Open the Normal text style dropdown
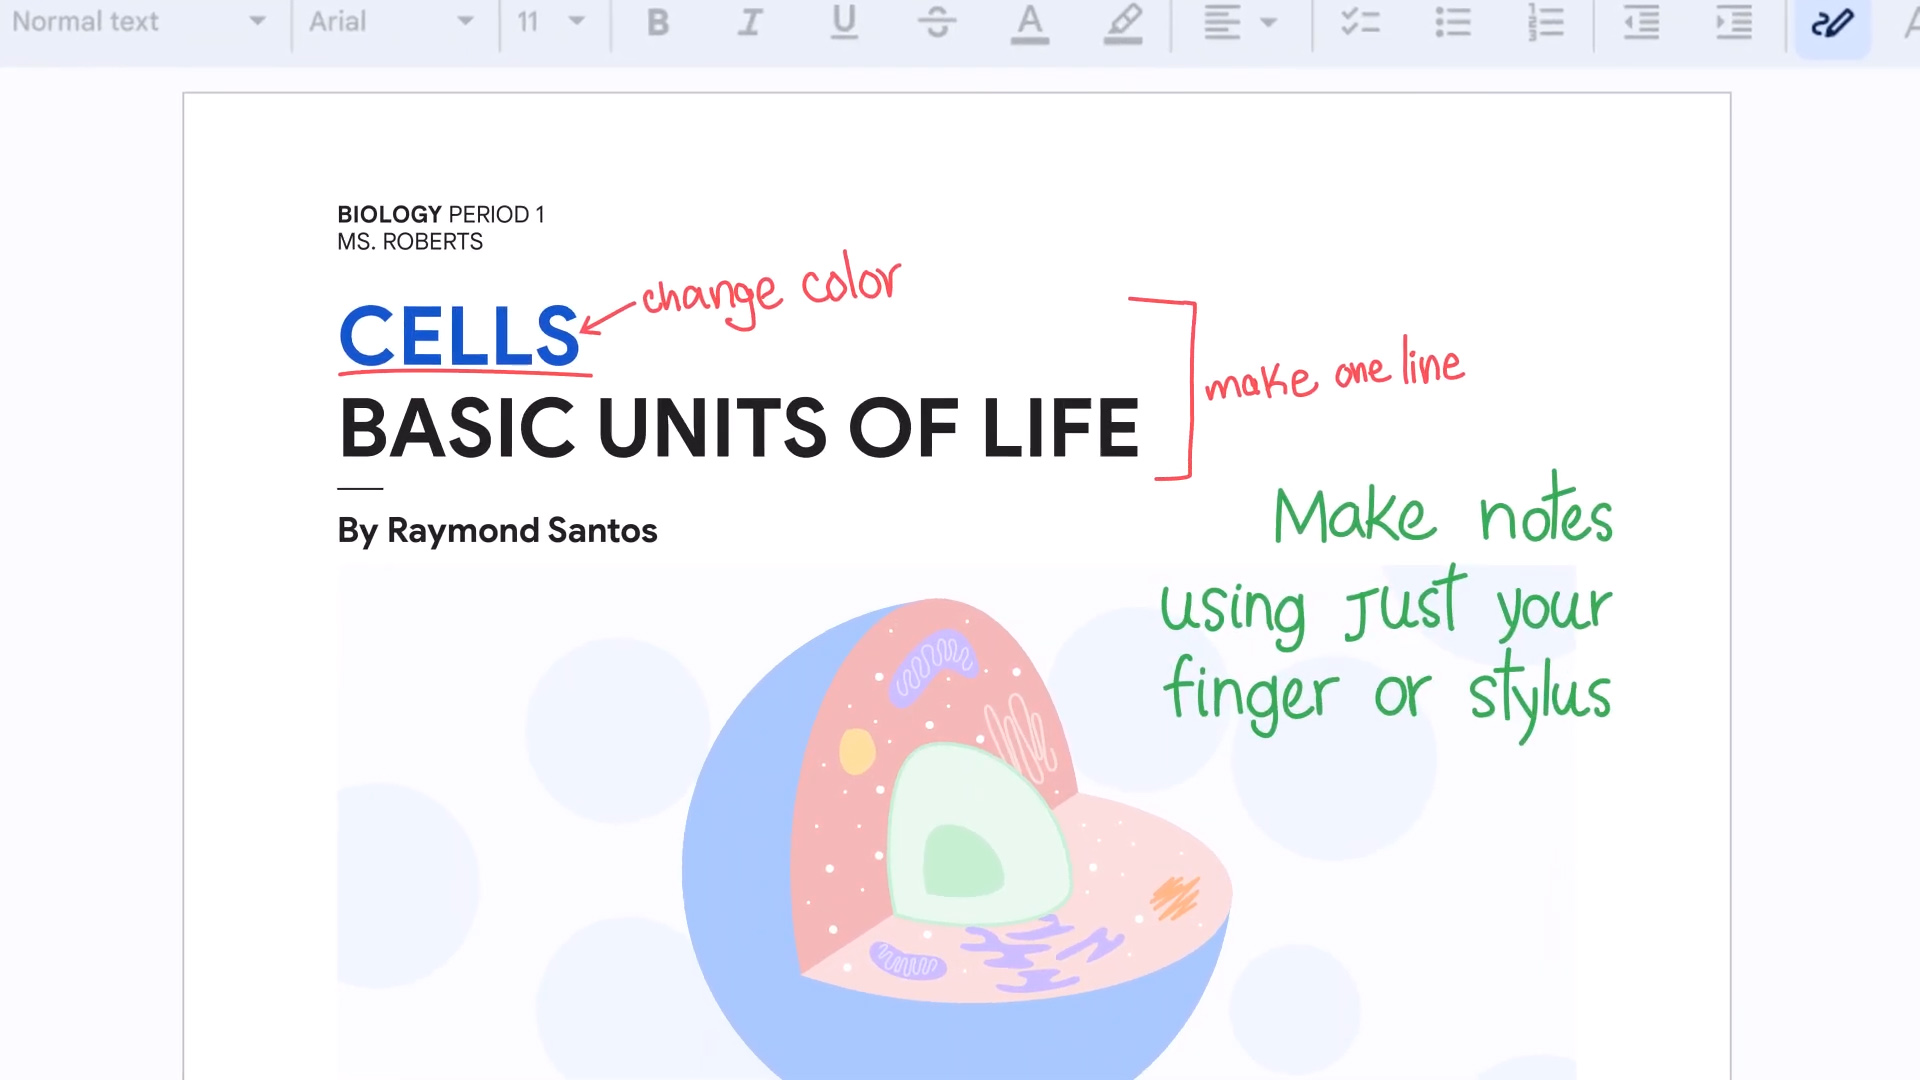 point(140,22)
